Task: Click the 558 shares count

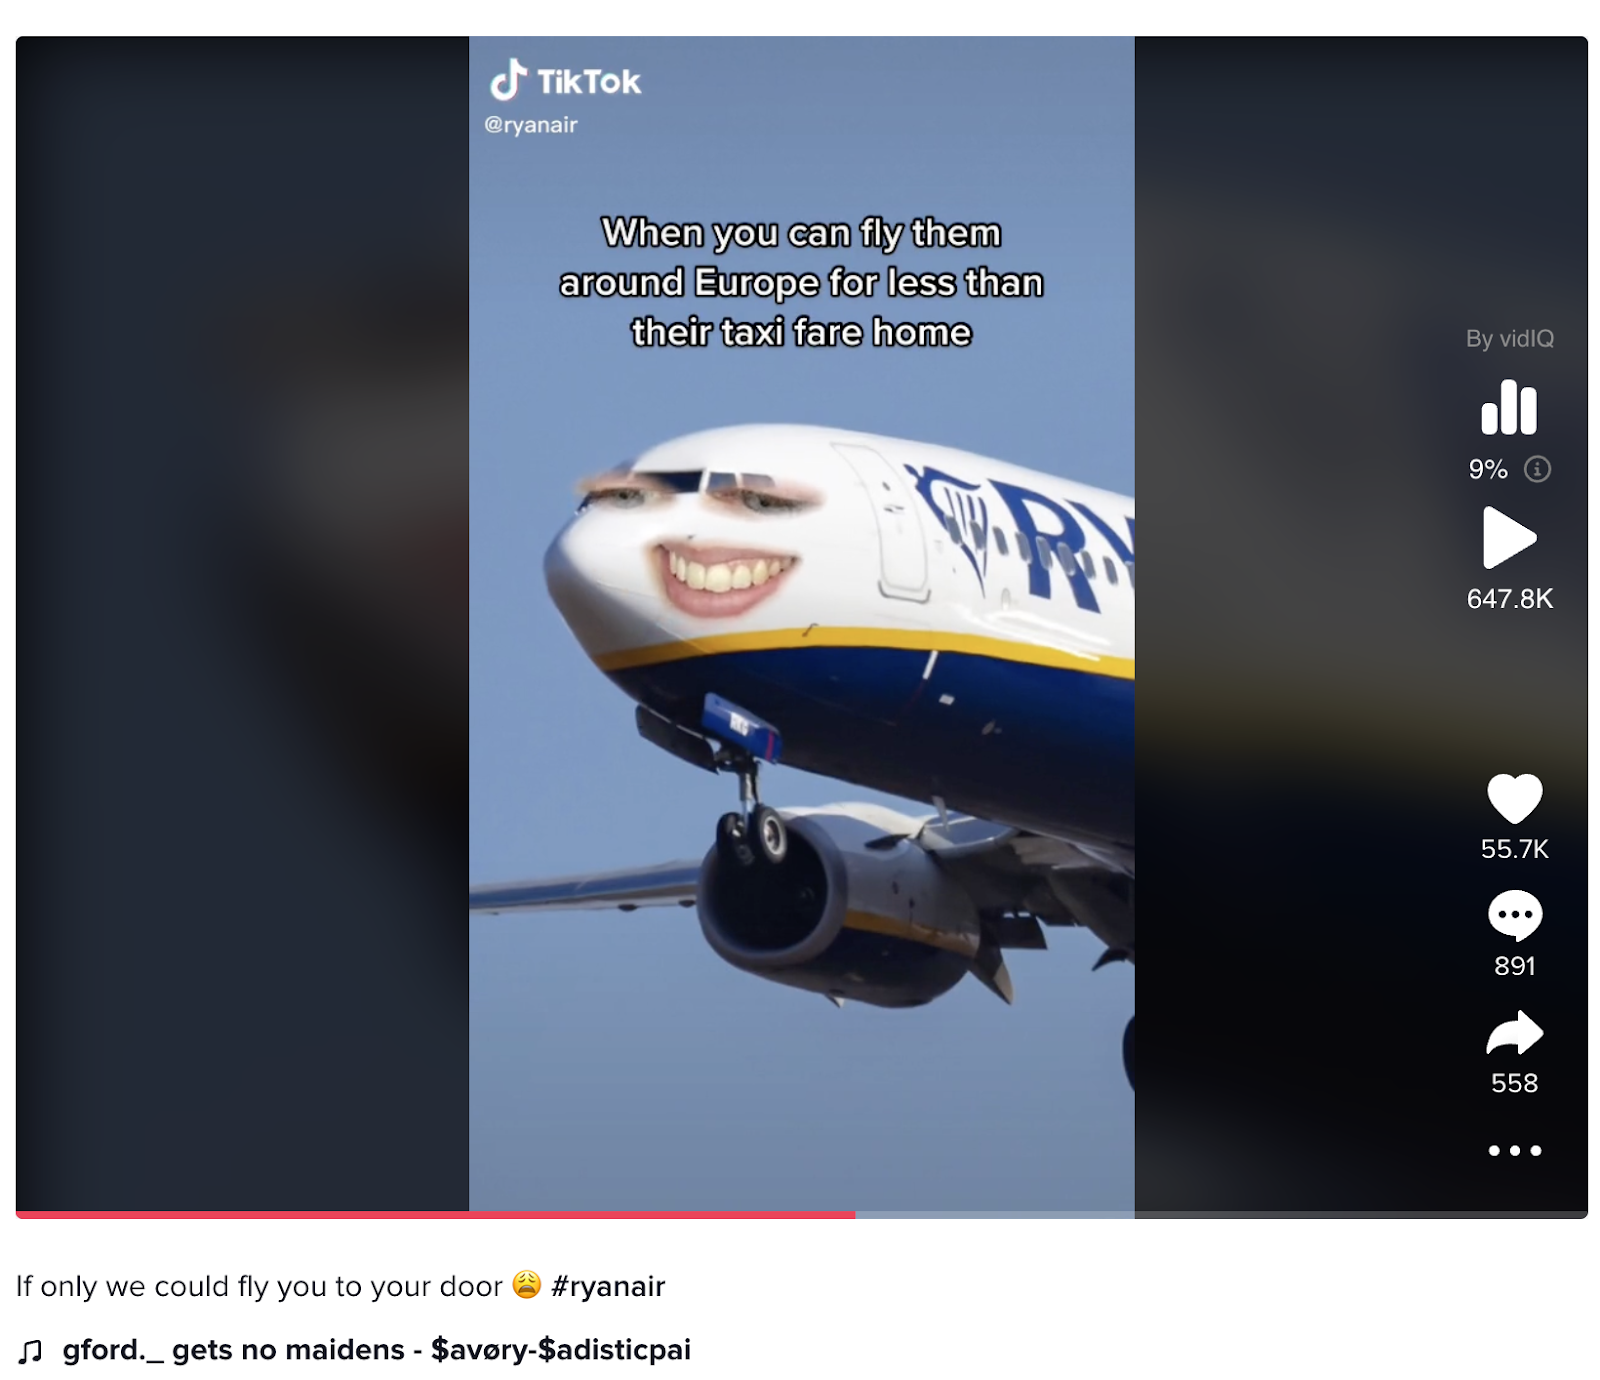Action: [1514, 1083]
